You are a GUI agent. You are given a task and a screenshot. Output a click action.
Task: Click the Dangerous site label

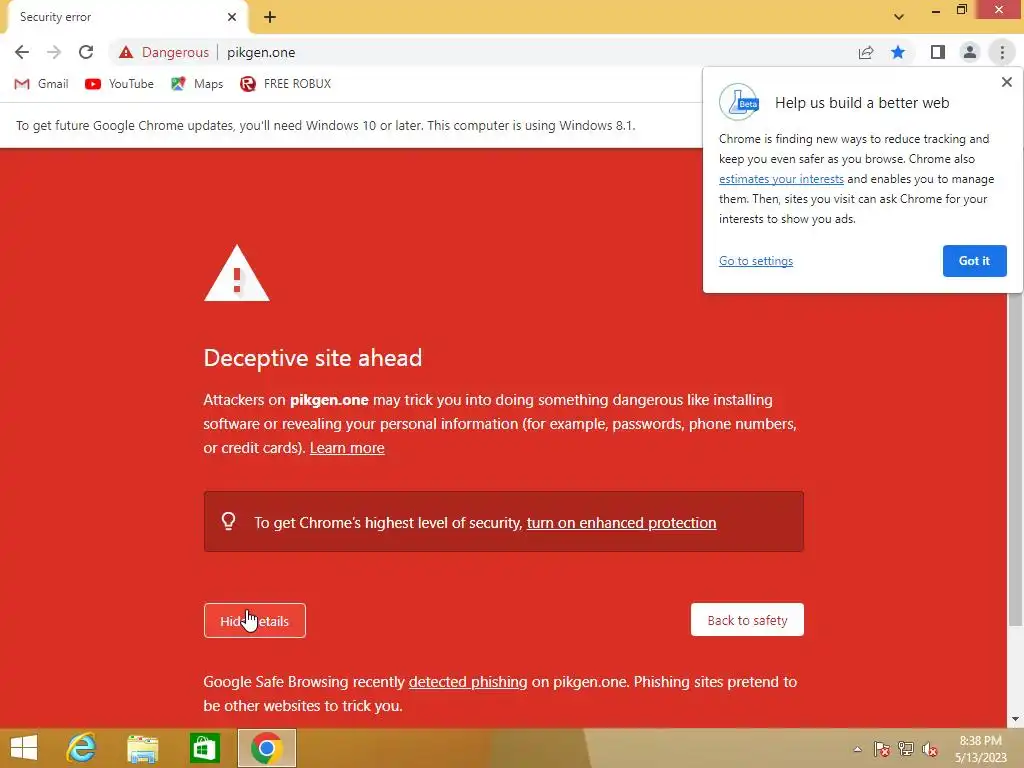pyautogui.click(x=175, y=52)
